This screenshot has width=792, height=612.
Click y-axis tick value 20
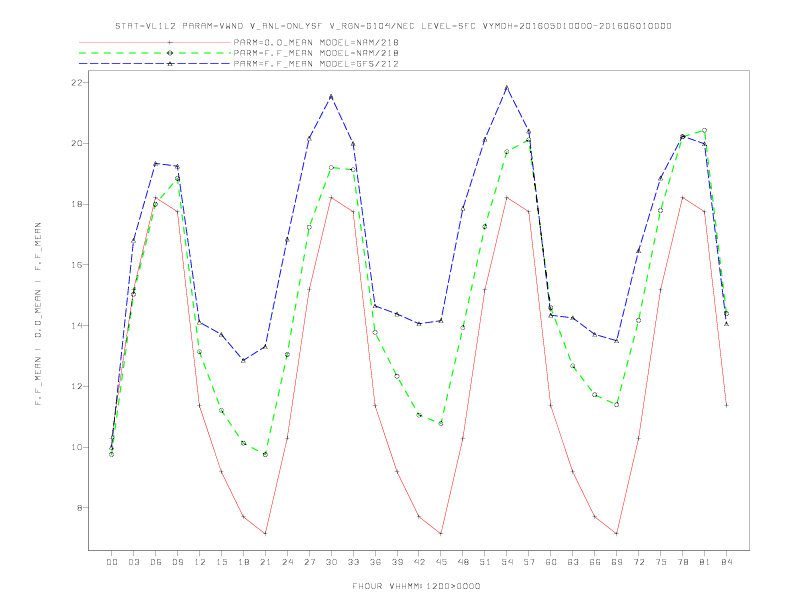tap(77, 143)
